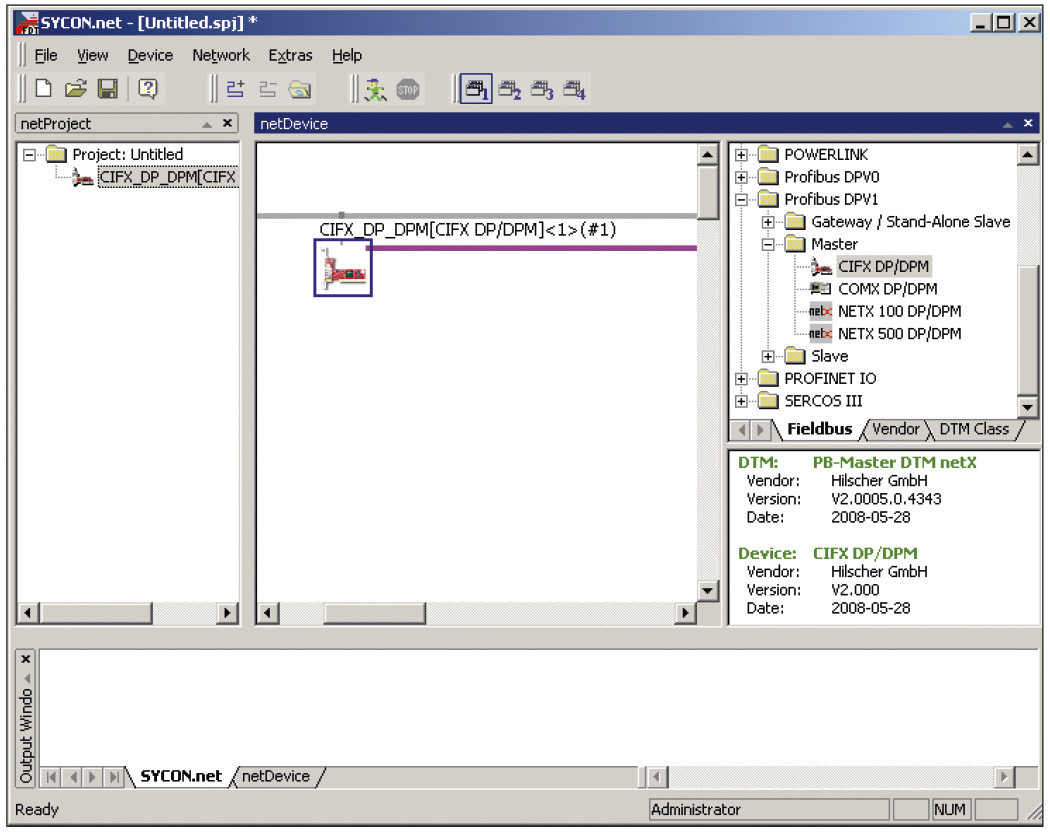1050x833 pixels.
Task: Click the add device toolbar icon
Action: coord(235,89)
